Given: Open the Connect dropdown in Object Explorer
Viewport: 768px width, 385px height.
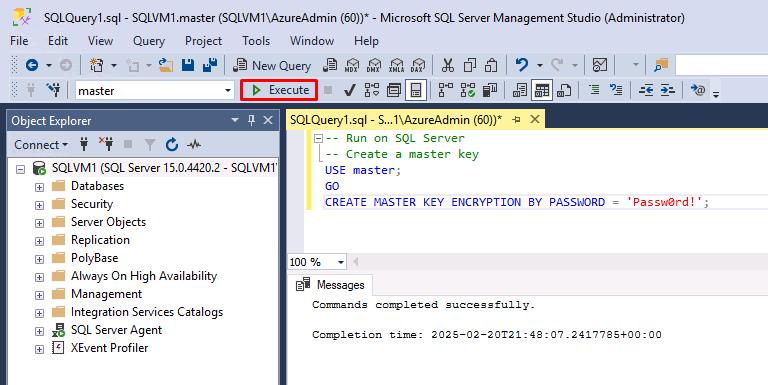Looking at the screenshot, I should tap(41, 144).
